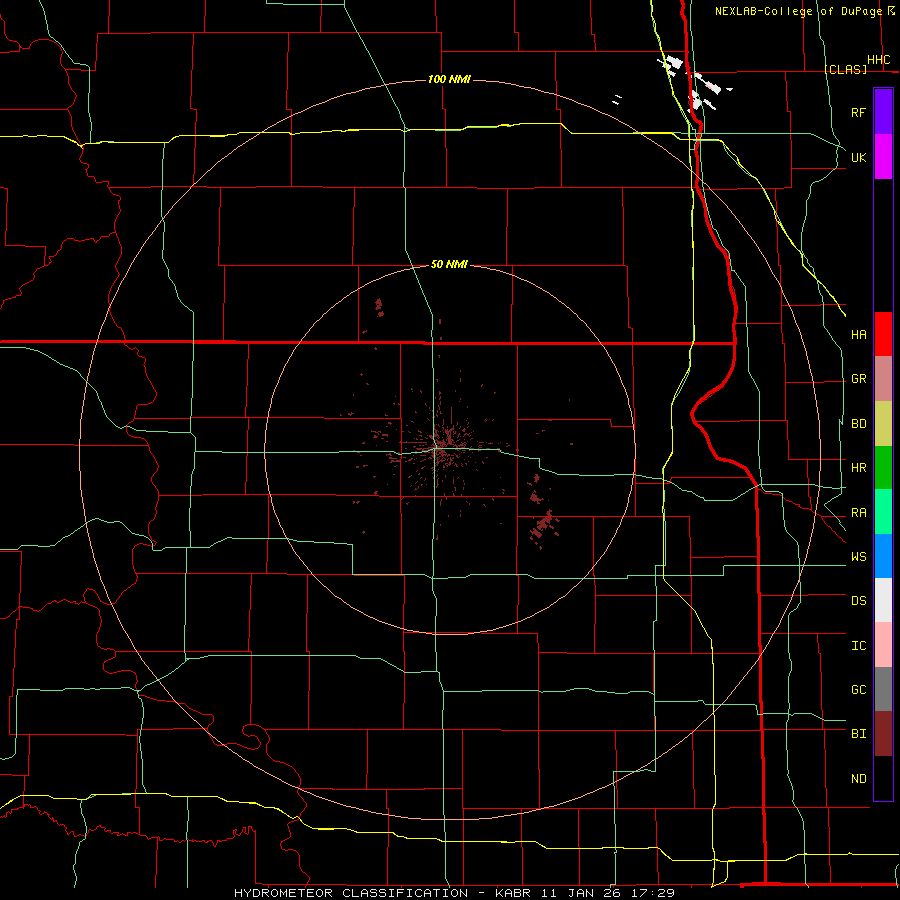
Task: Click 'NEXLAB-College of DuPage' credit text
Action: coord(800,11)
